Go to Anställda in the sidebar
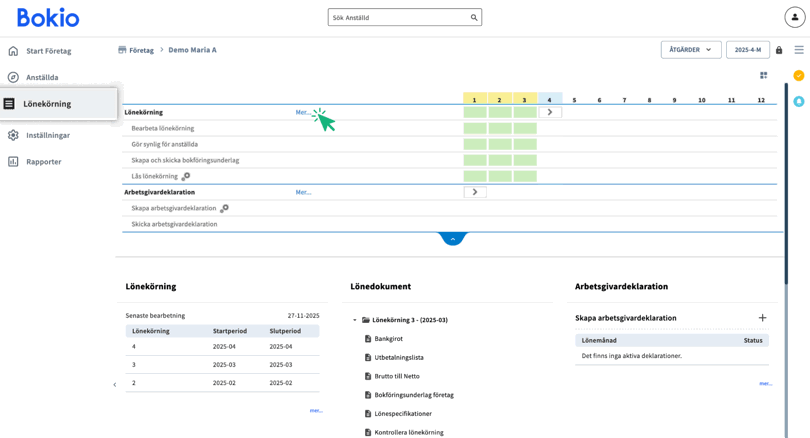This screenshot has height=438, width=810. pos(42,77)
